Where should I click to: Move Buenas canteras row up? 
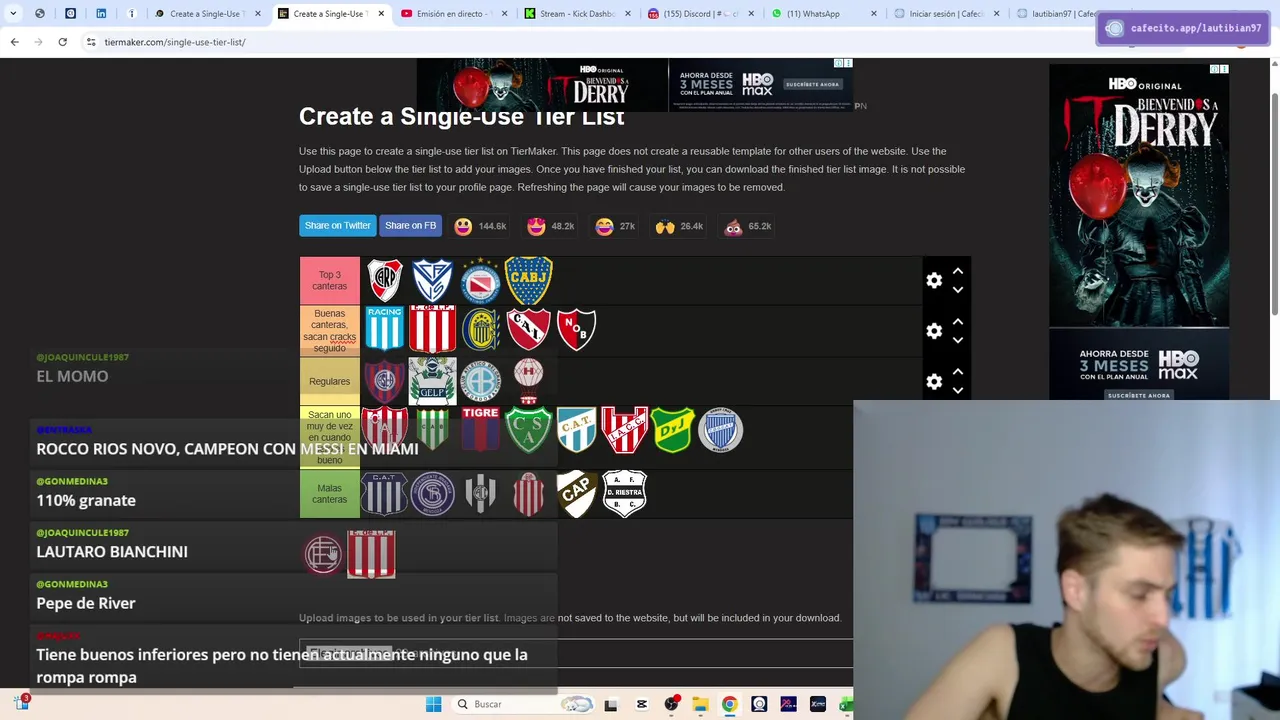pos(958,321)
